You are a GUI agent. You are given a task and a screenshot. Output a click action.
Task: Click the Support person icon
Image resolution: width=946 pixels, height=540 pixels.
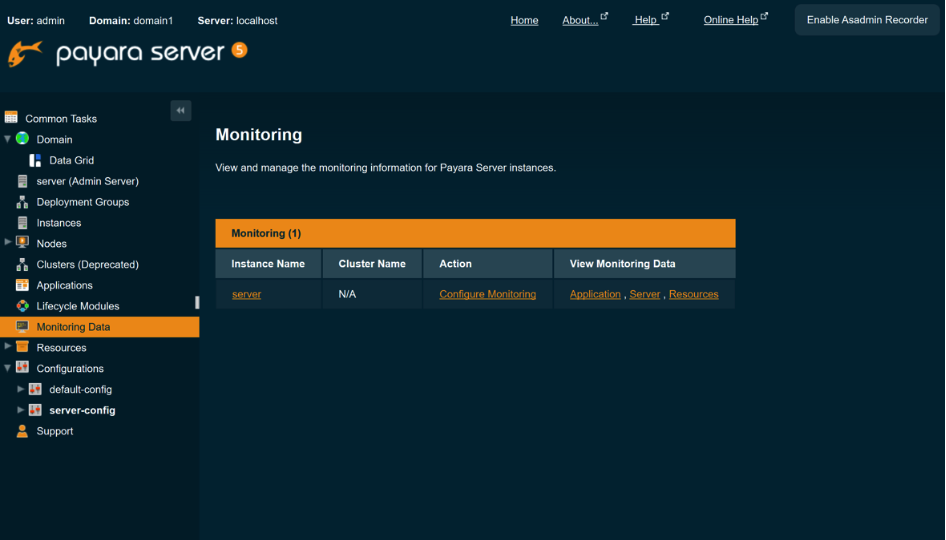[x=22, y=431]
